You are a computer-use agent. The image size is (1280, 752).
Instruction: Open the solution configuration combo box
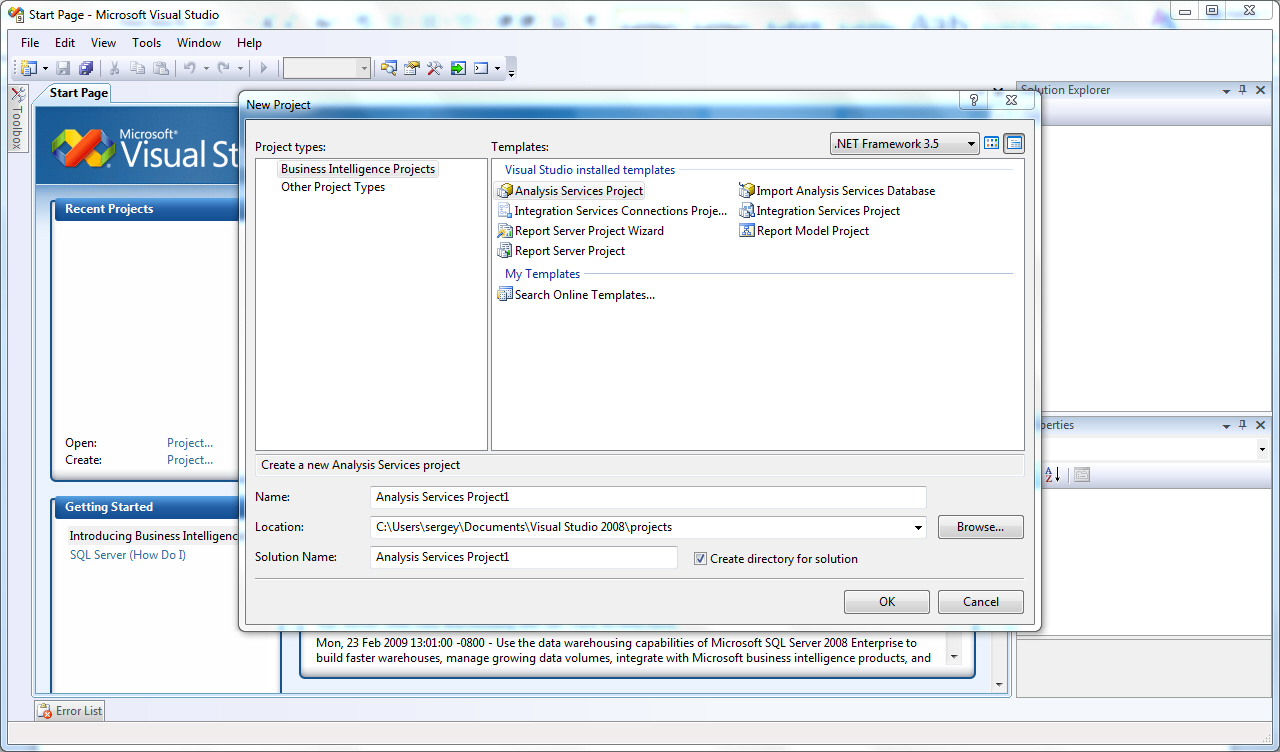327,68
